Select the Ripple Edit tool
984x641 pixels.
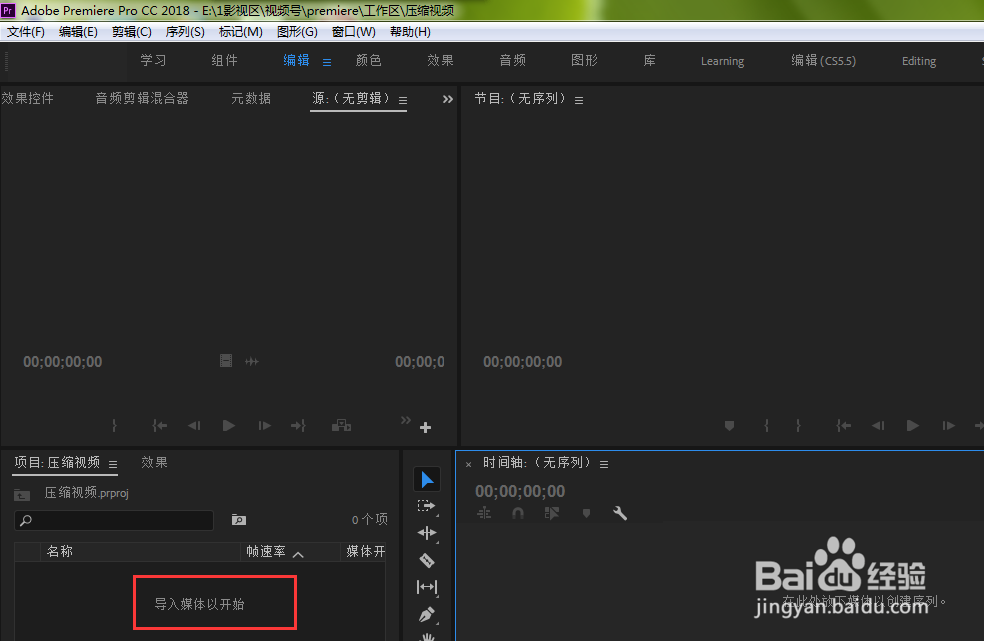(427, 533)
